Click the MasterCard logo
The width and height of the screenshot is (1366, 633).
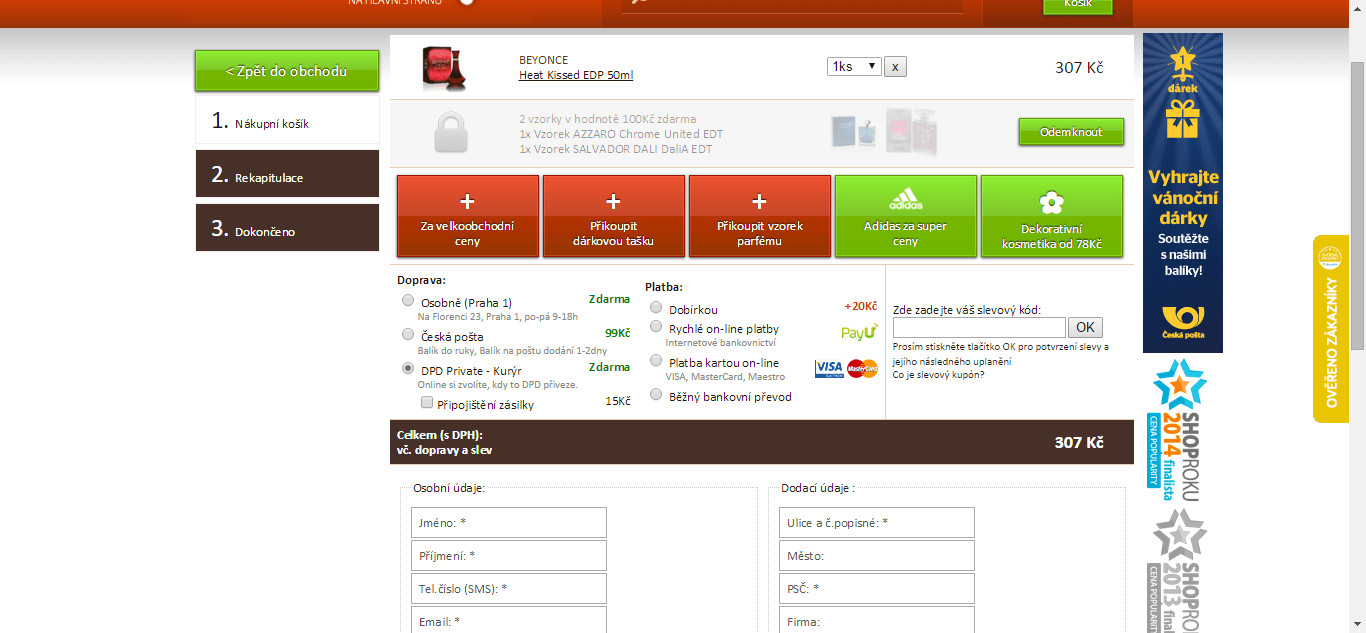(x=862, y=368)
